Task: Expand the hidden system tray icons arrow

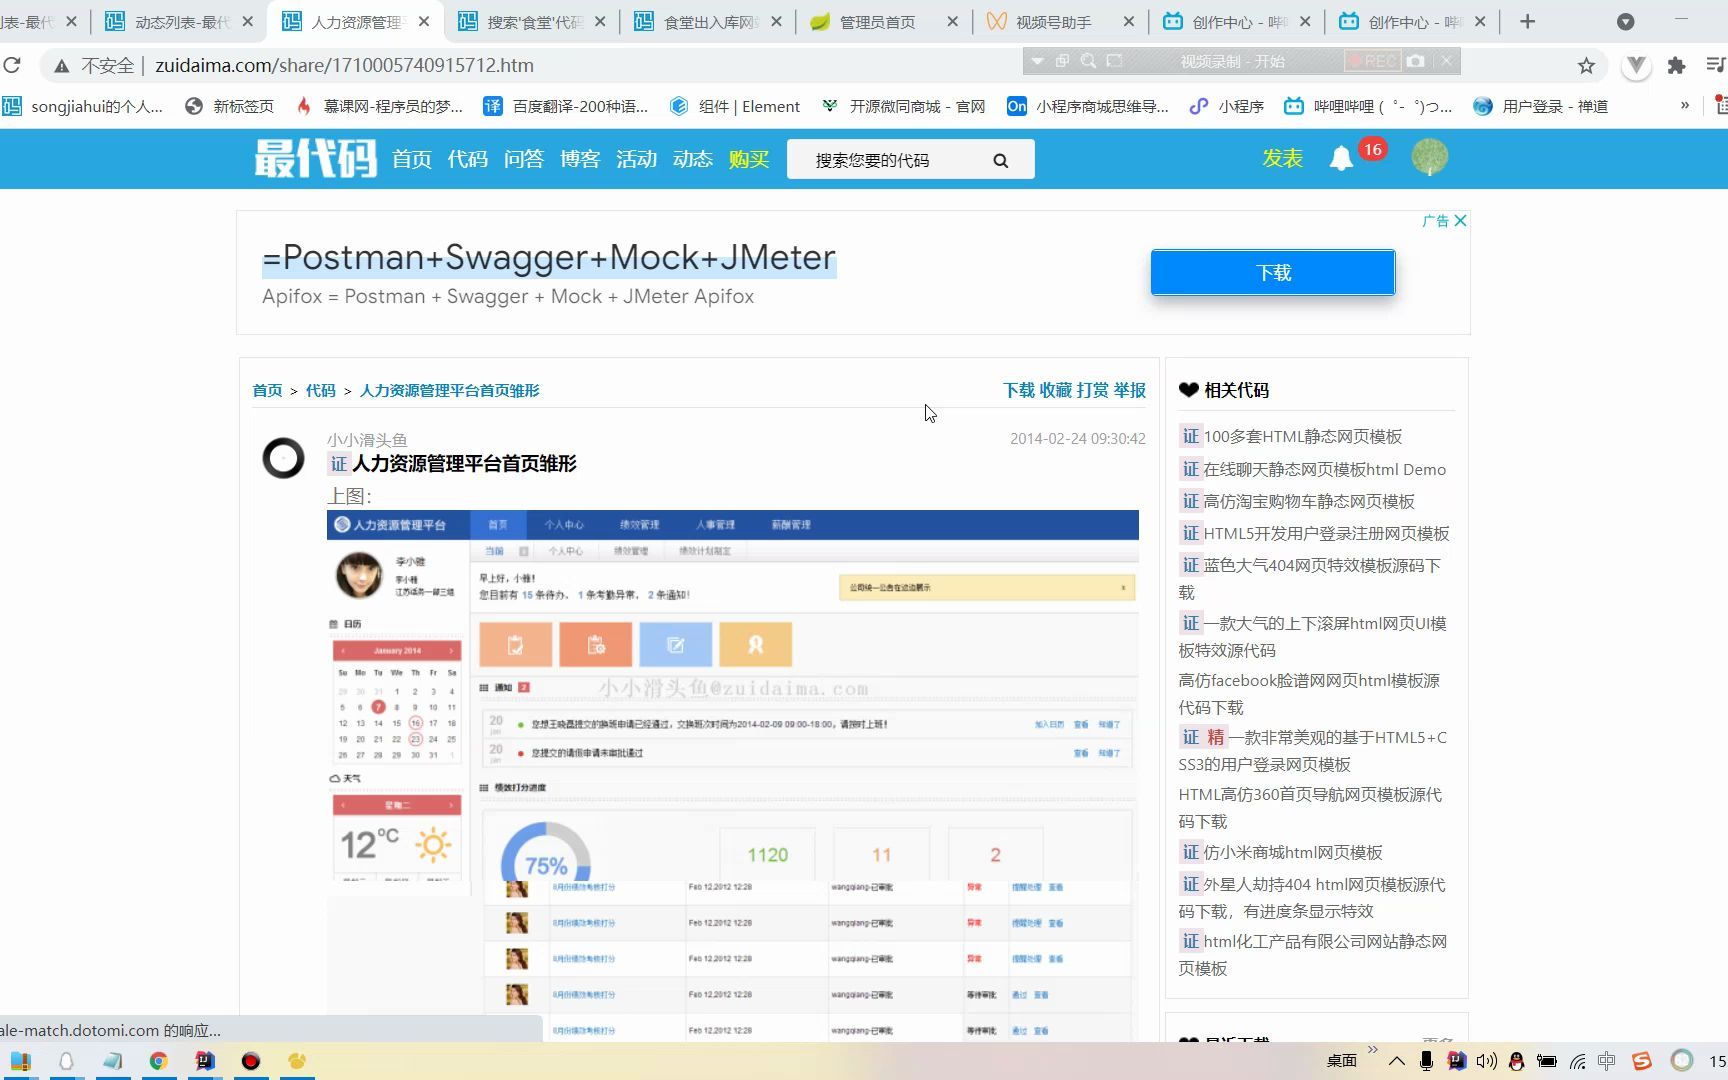Action: tap(1396, 1061)
